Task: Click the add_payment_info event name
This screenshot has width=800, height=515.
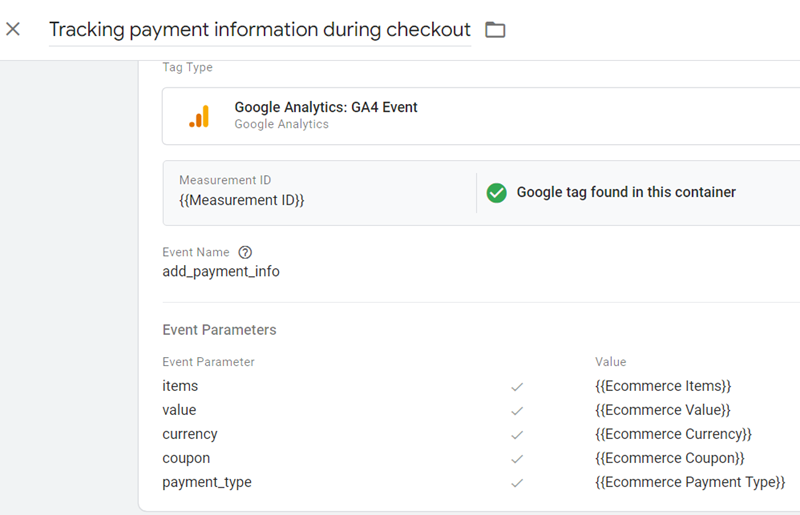Action: [221, 271]
